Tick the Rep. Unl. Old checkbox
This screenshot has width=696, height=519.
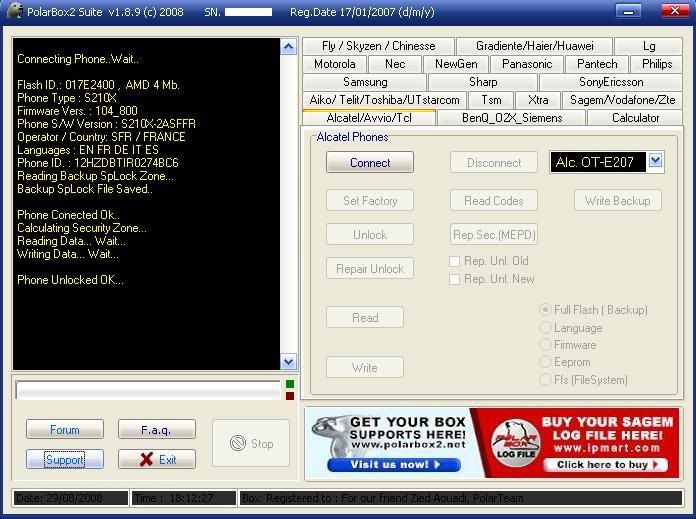(x=454, y=261)
